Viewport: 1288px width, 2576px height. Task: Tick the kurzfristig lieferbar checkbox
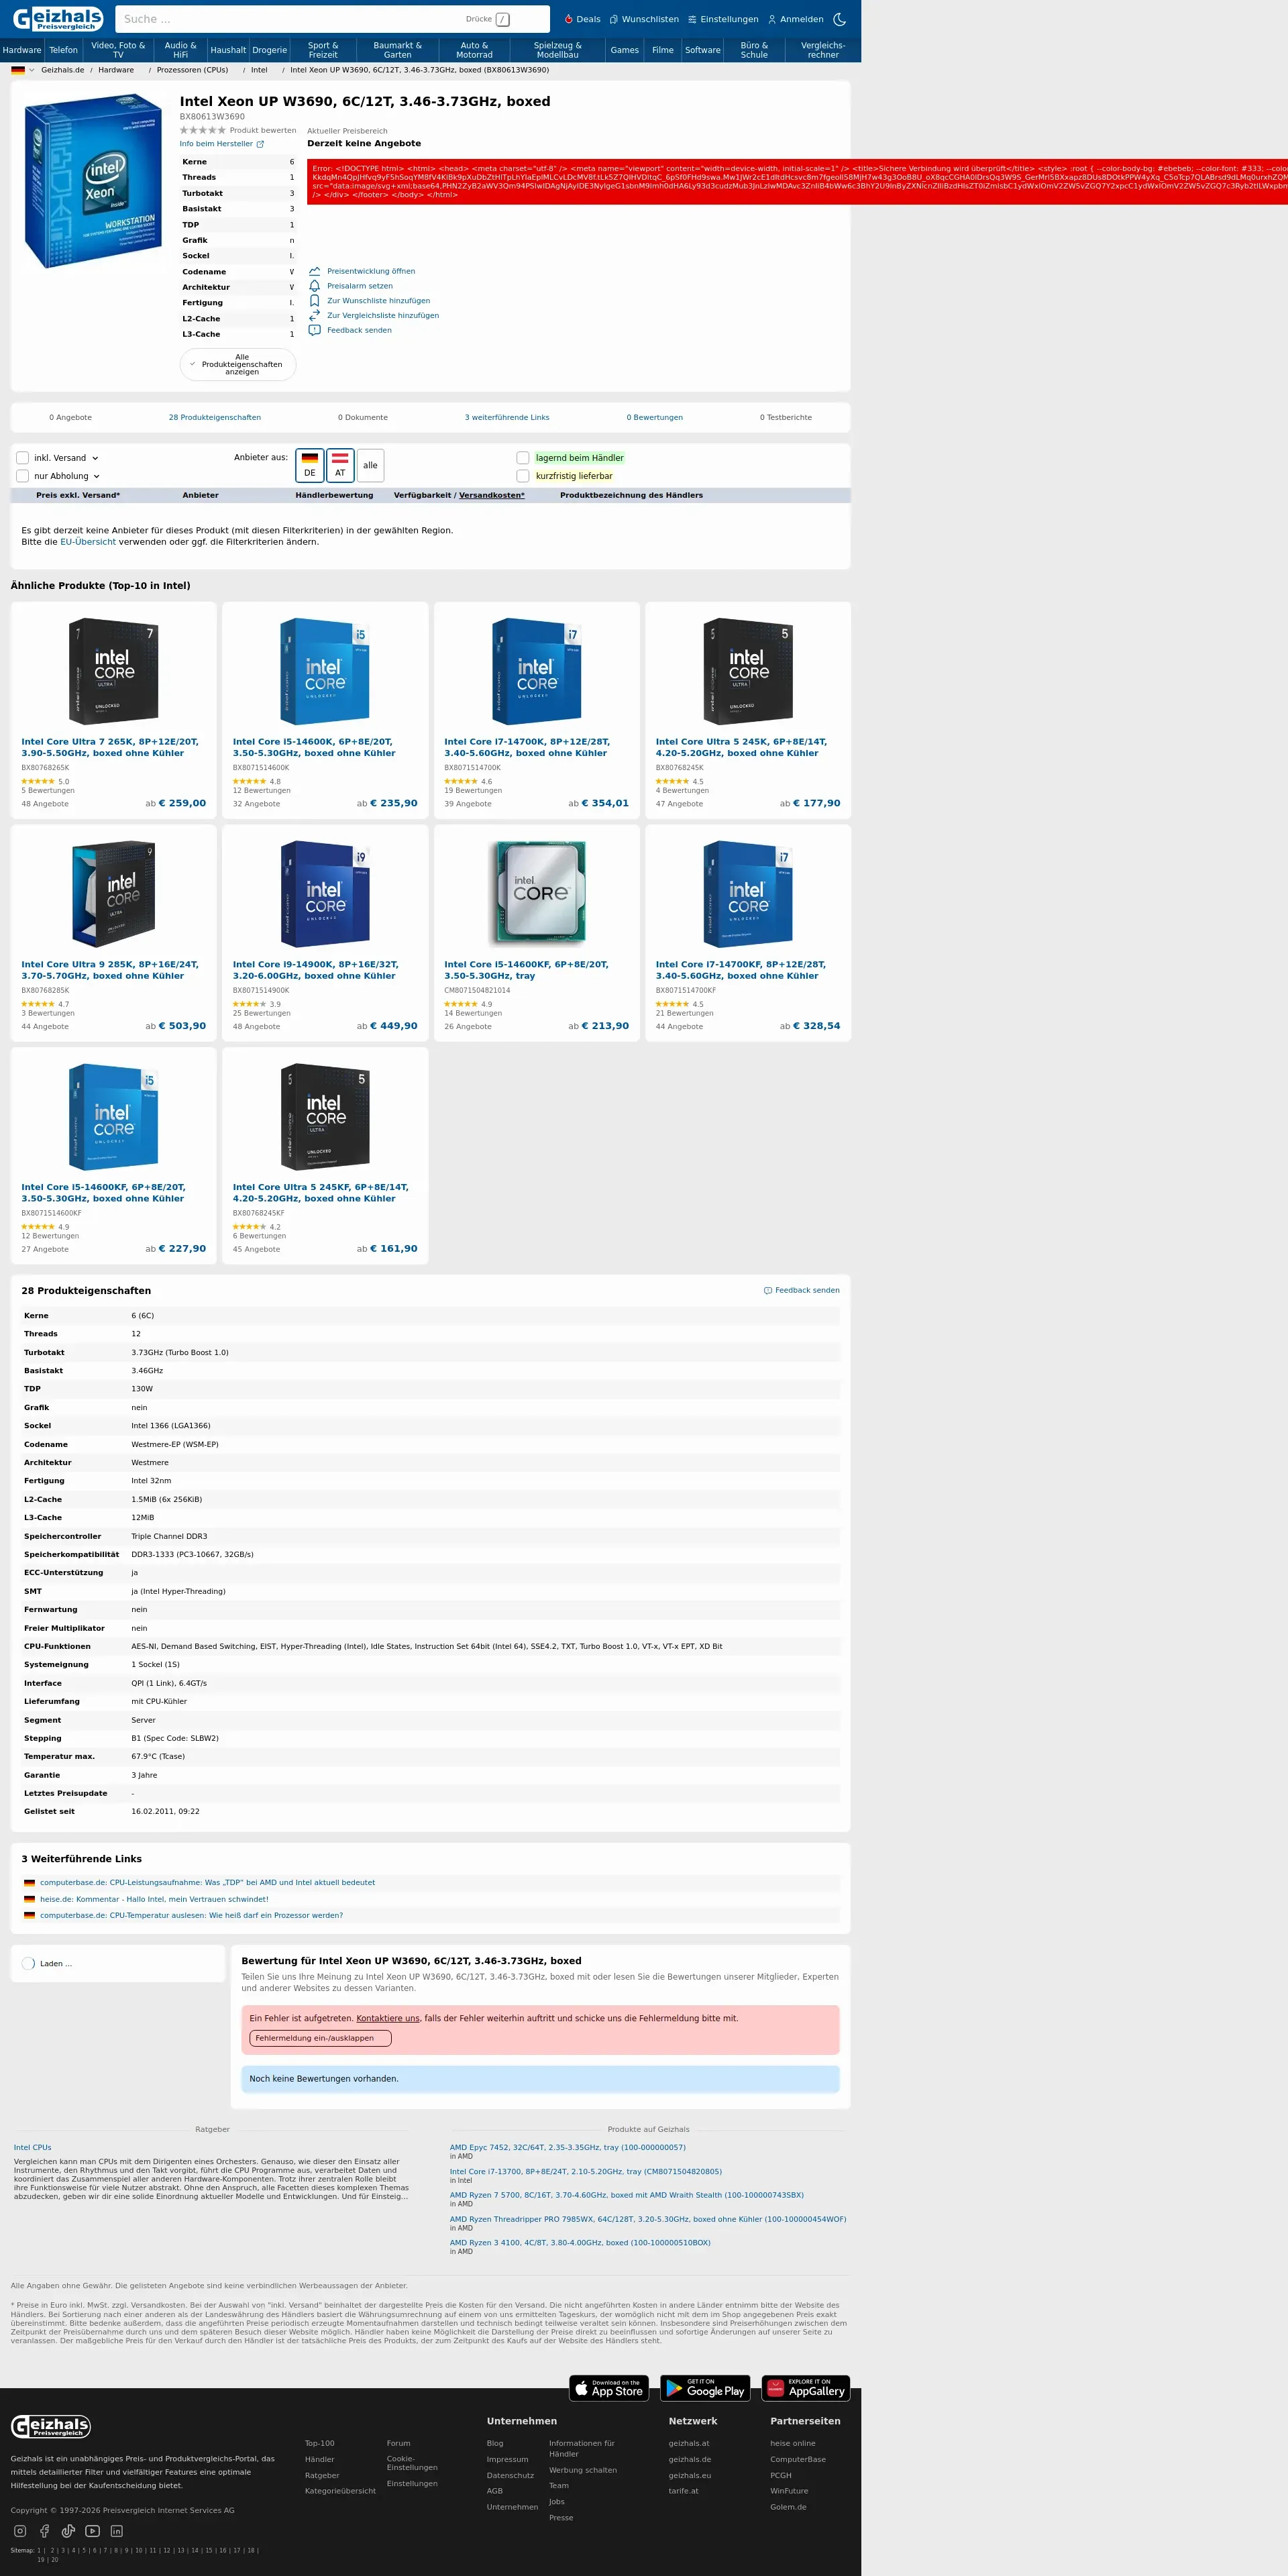click(x=523, y=476)
